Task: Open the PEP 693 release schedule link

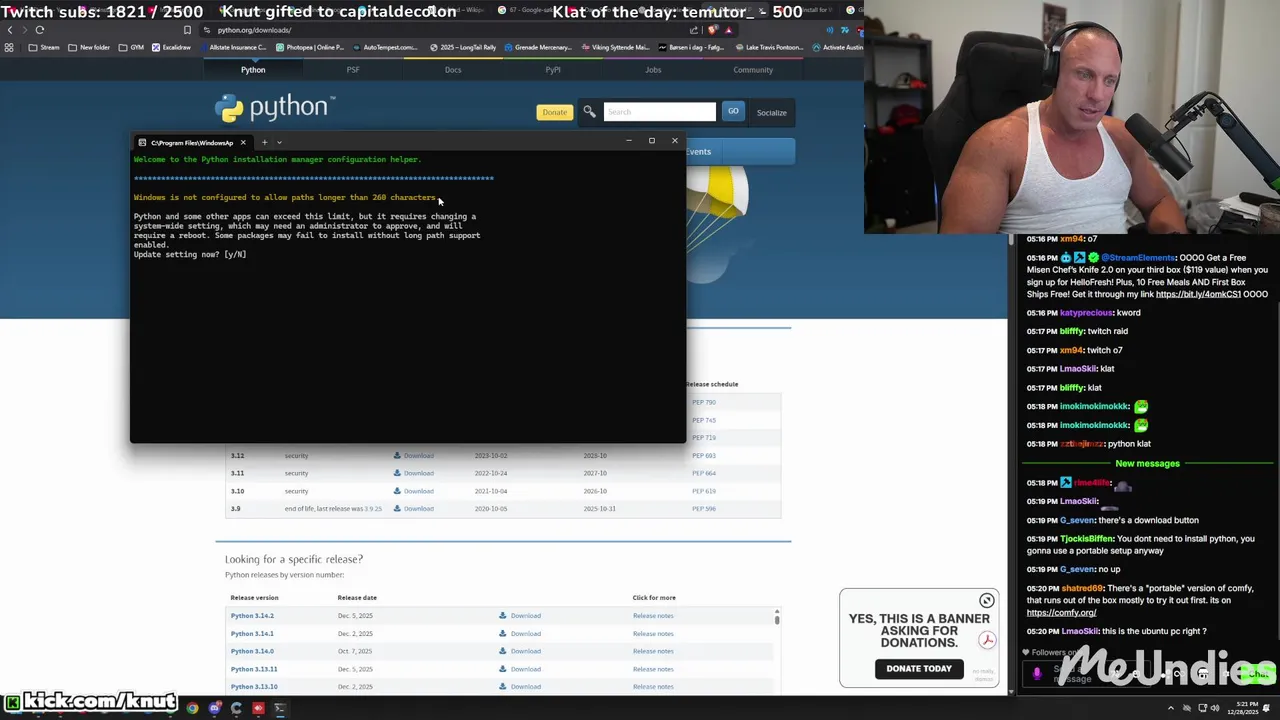Action: tap(704, 456)
